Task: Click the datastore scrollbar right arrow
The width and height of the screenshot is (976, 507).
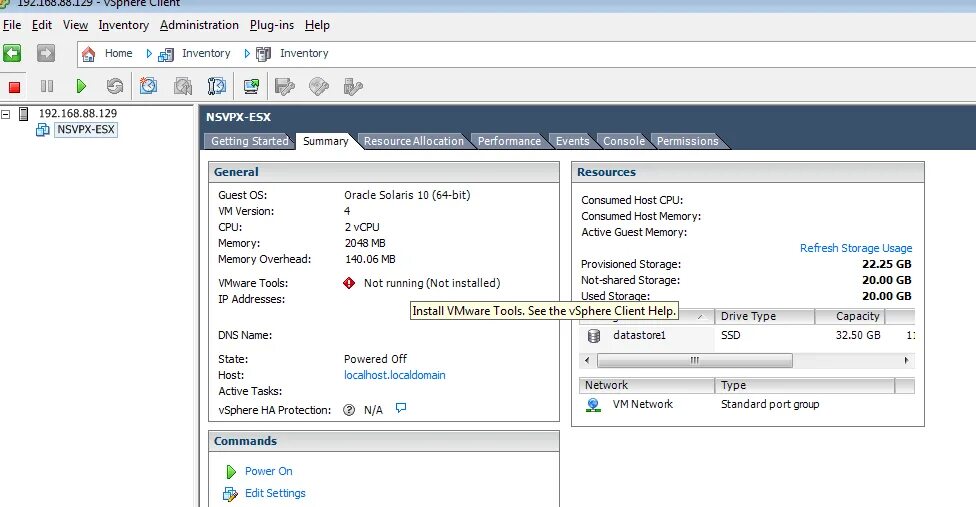Action: click(906, 360)
